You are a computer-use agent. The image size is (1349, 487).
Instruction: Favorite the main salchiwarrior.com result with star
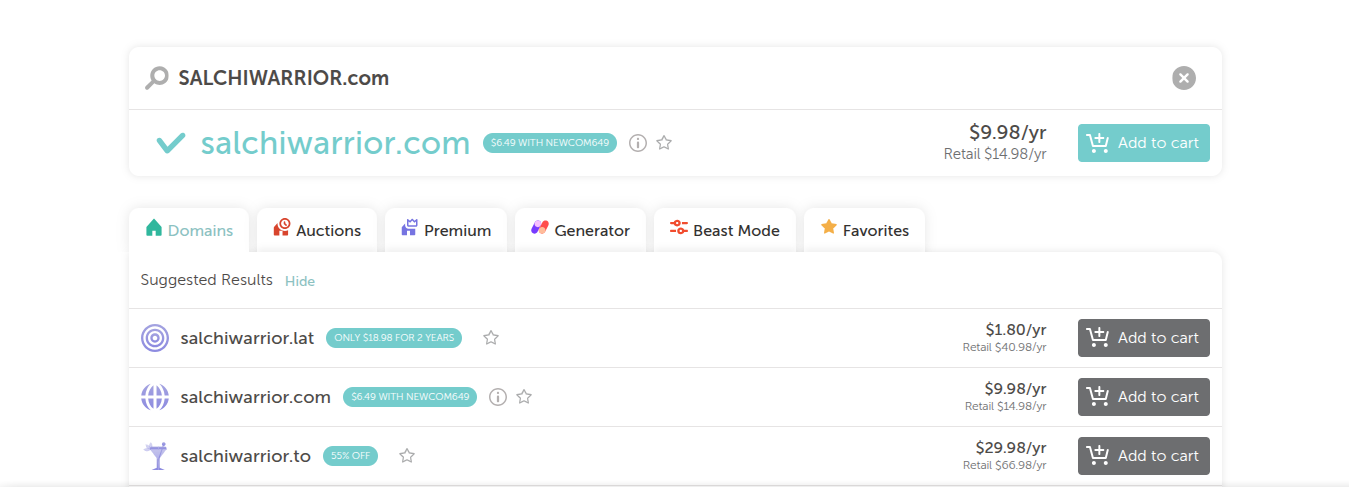[x=664, y=143]
